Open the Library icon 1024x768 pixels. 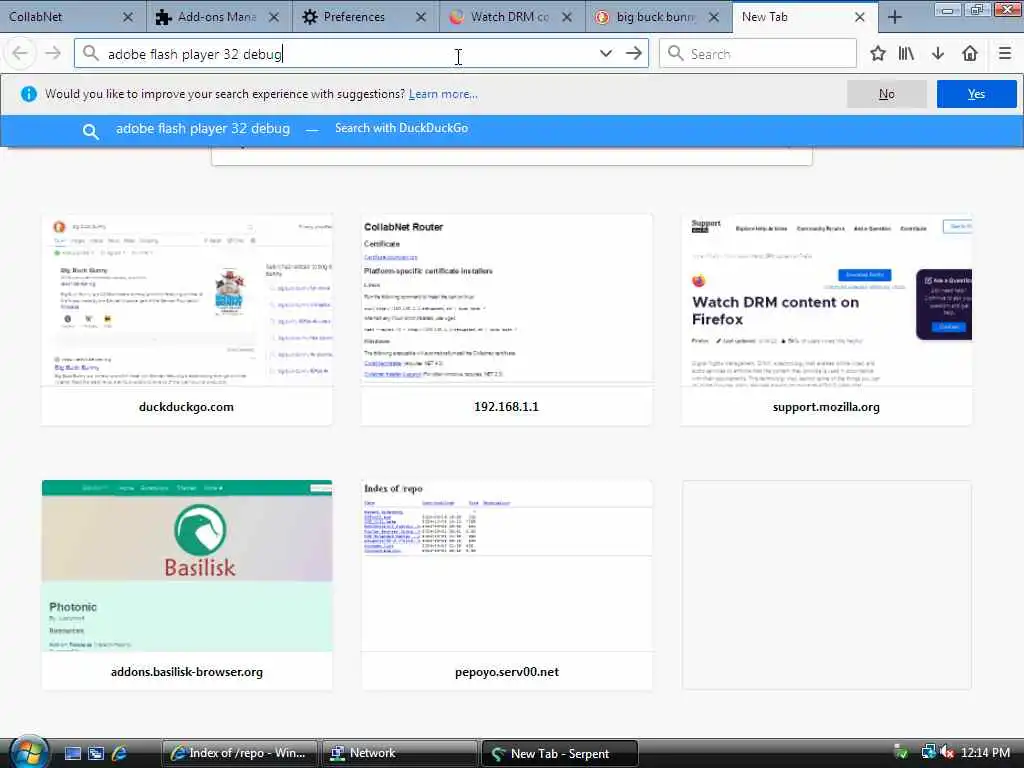pyautogui.click(x=906, y=54)
